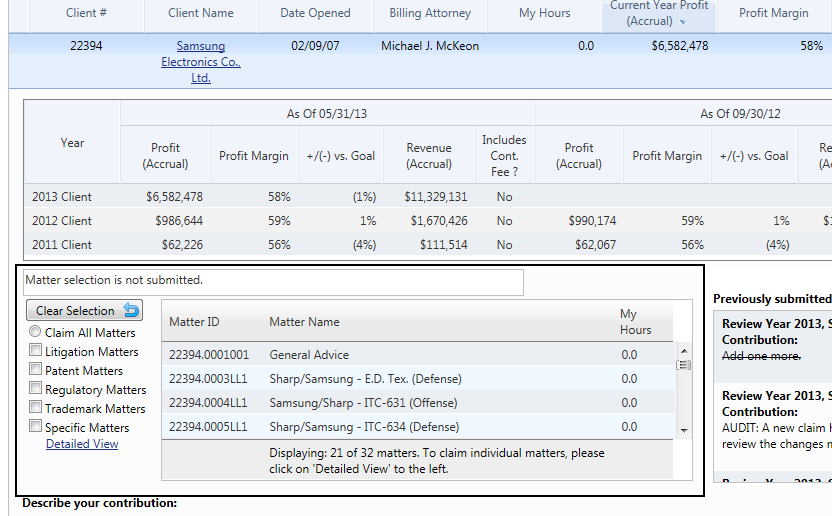
Task: Click the $6,582,478 profit value in 2013 row
Action: point(175,197)
